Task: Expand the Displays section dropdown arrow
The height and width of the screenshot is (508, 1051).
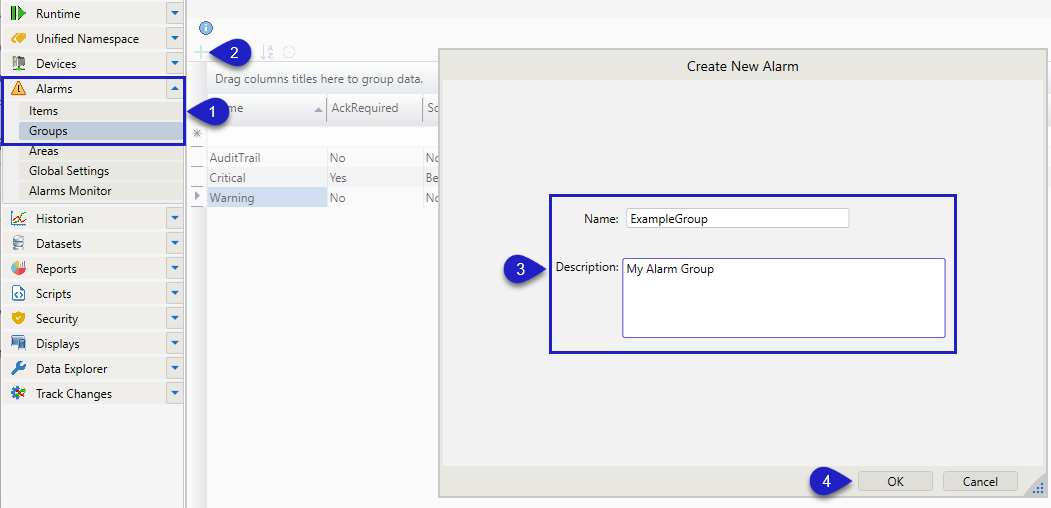Action: click(x=175, y=344)
